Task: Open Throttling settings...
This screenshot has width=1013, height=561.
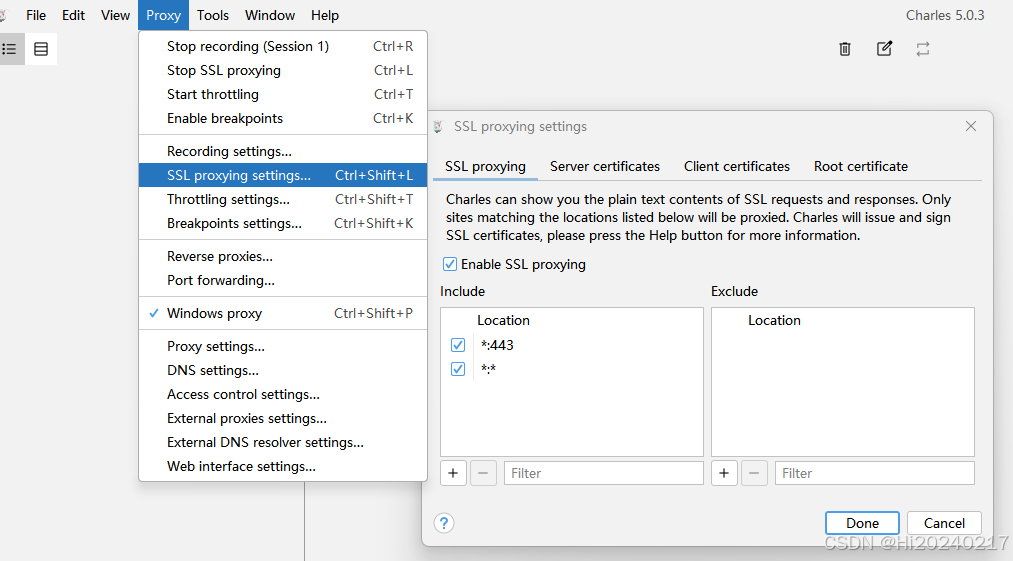Action: pos(283,199)
